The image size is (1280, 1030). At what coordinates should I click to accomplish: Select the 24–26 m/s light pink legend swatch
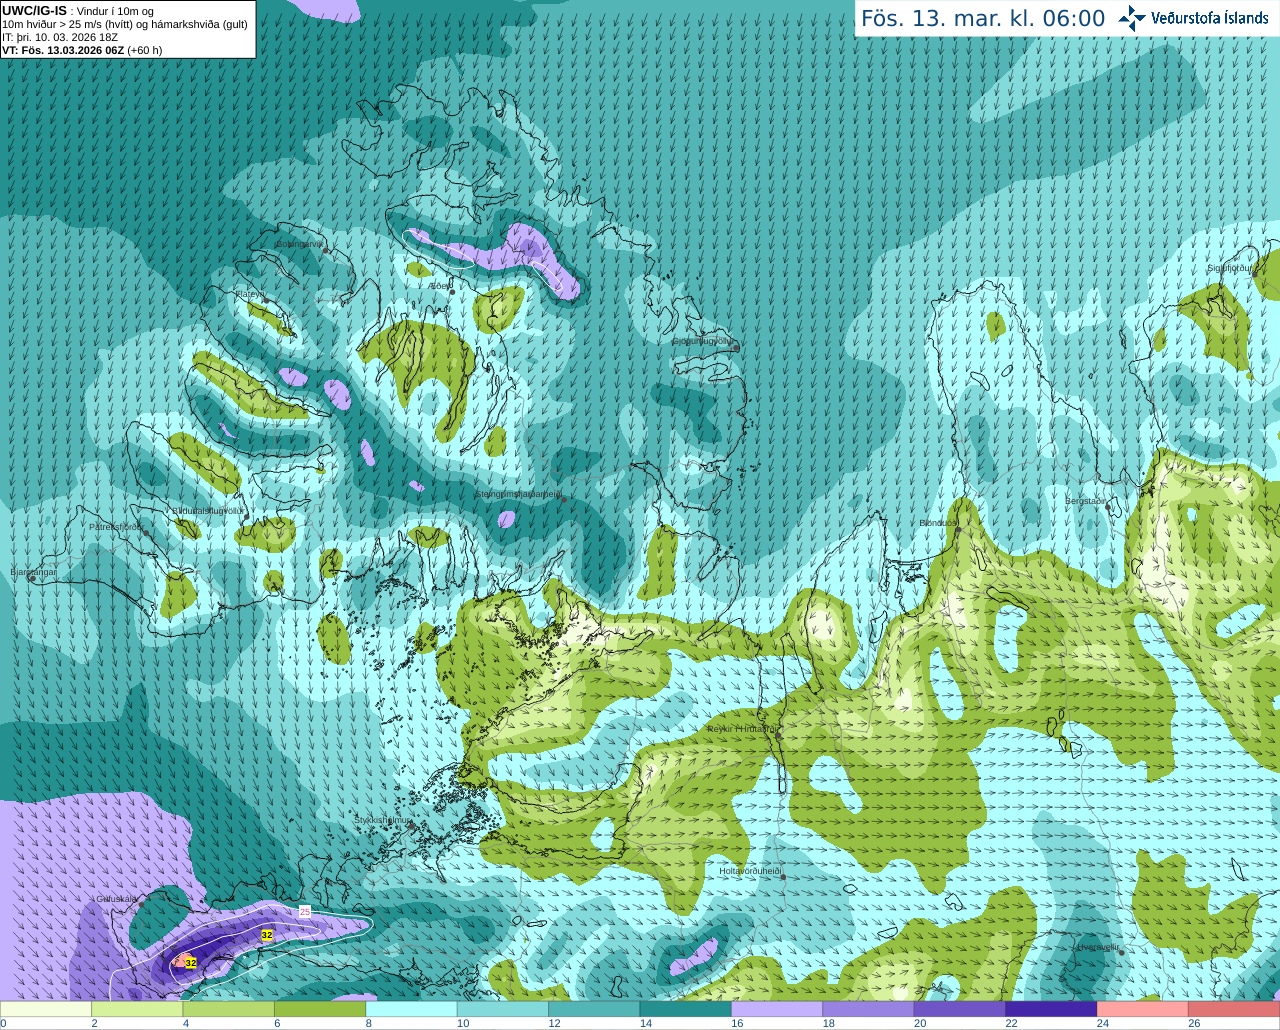click(1143, 1010)
